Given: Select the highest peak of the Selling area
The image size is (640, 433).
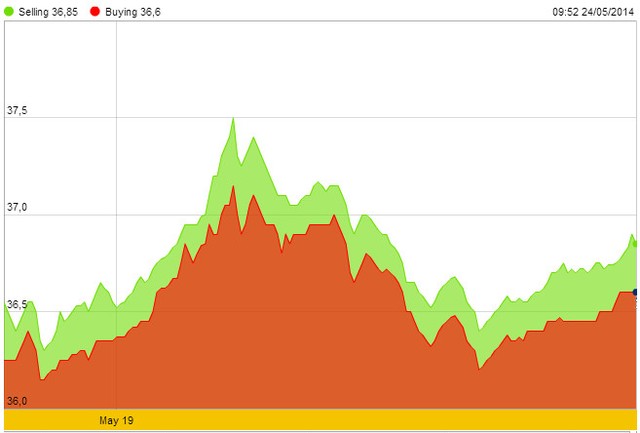Looking at the screenshot, I should click(233, 118).
